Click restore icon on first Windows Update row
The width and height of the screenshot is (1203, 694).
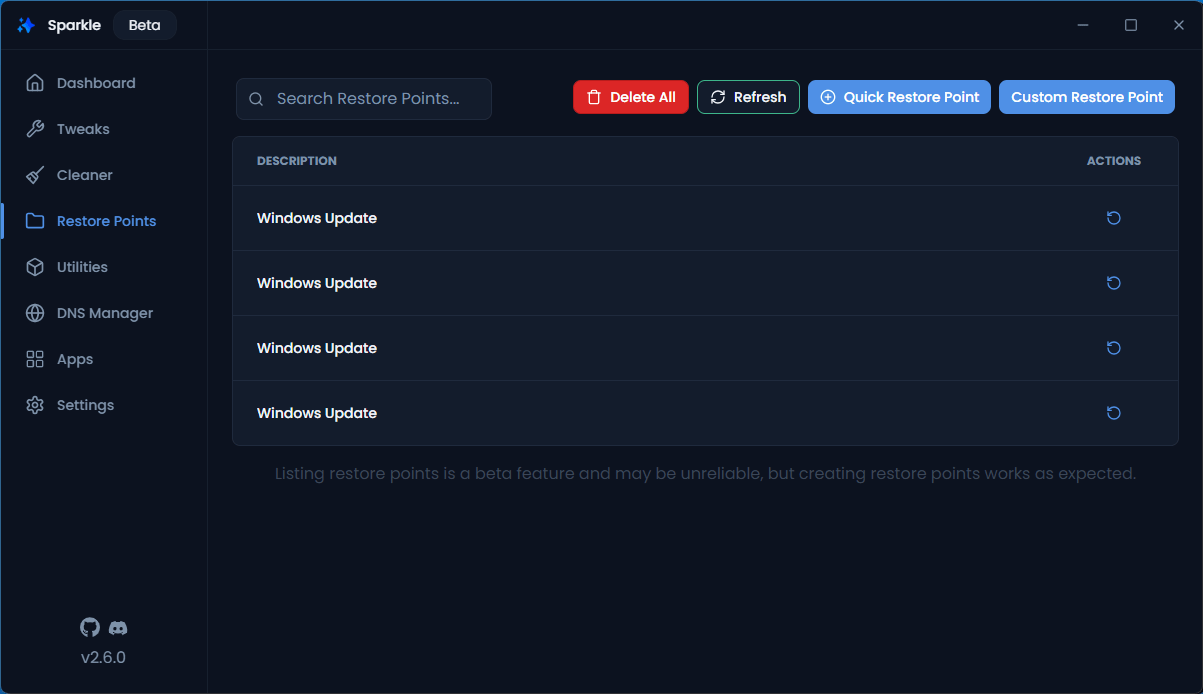1113,218
